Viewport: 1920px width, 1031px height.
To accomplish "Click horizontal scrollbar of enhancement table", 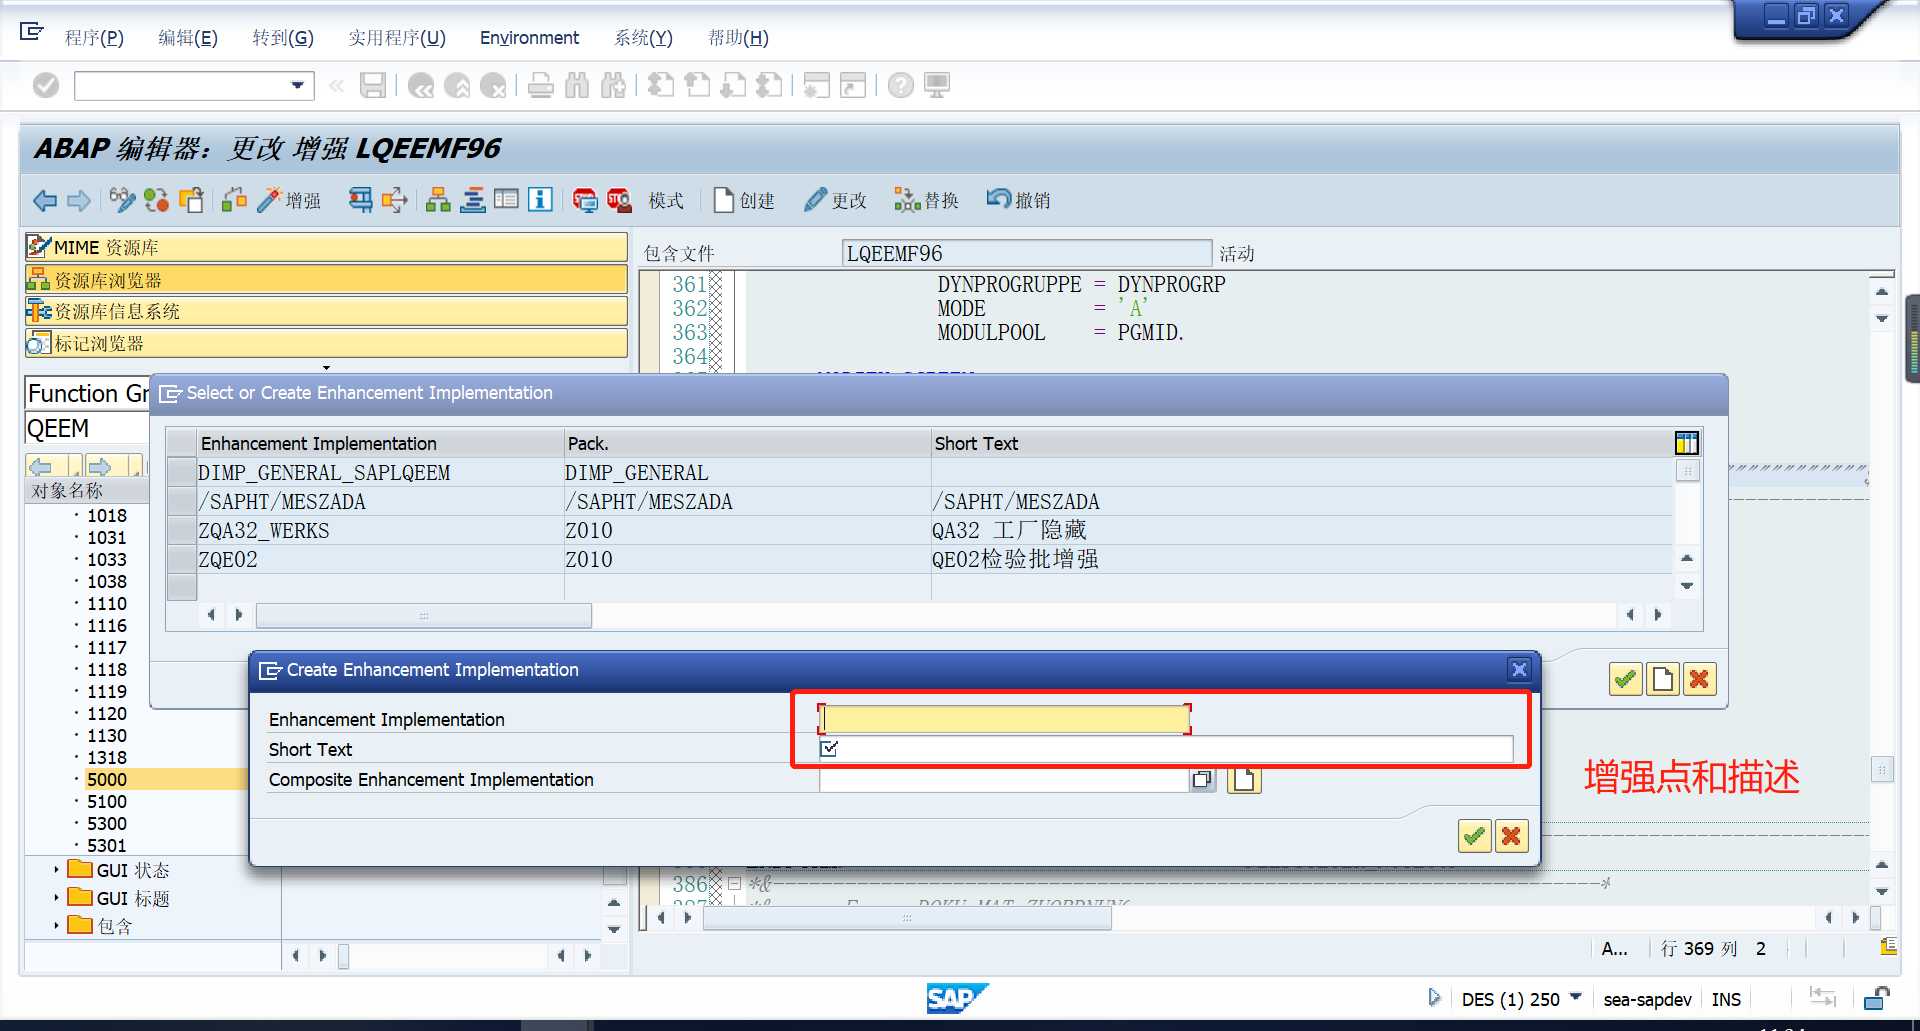I will pos(424,615).
